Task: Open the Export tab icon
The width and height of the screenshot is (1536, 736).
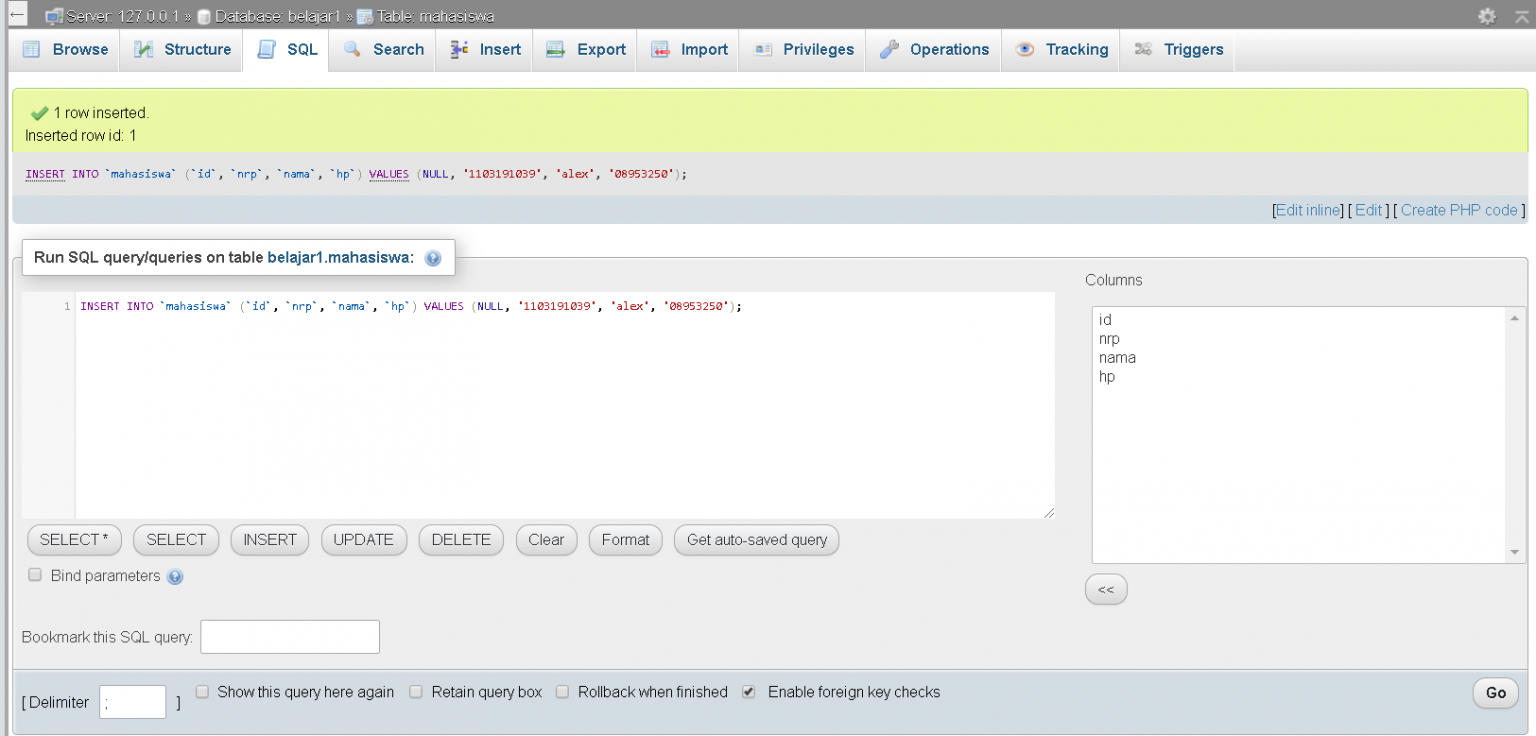Action: 556,50
